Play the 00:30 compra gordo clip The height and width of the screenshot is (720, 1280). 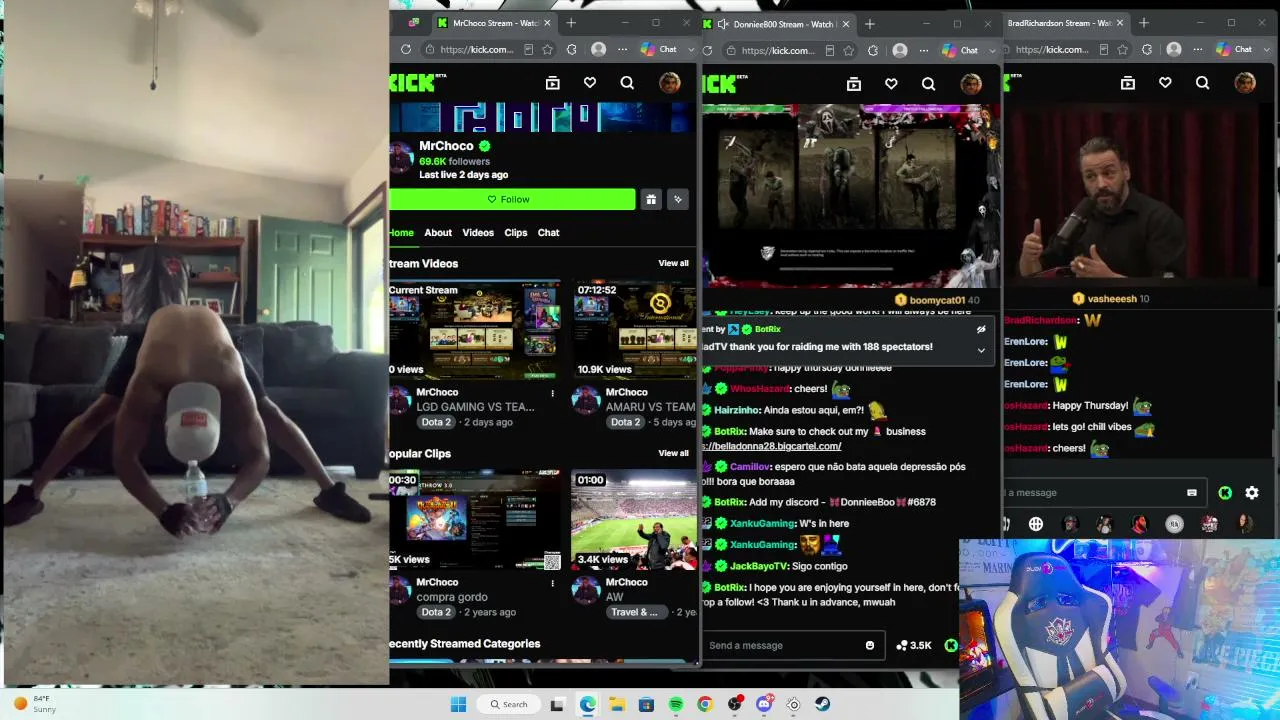(x=475, y=520)
